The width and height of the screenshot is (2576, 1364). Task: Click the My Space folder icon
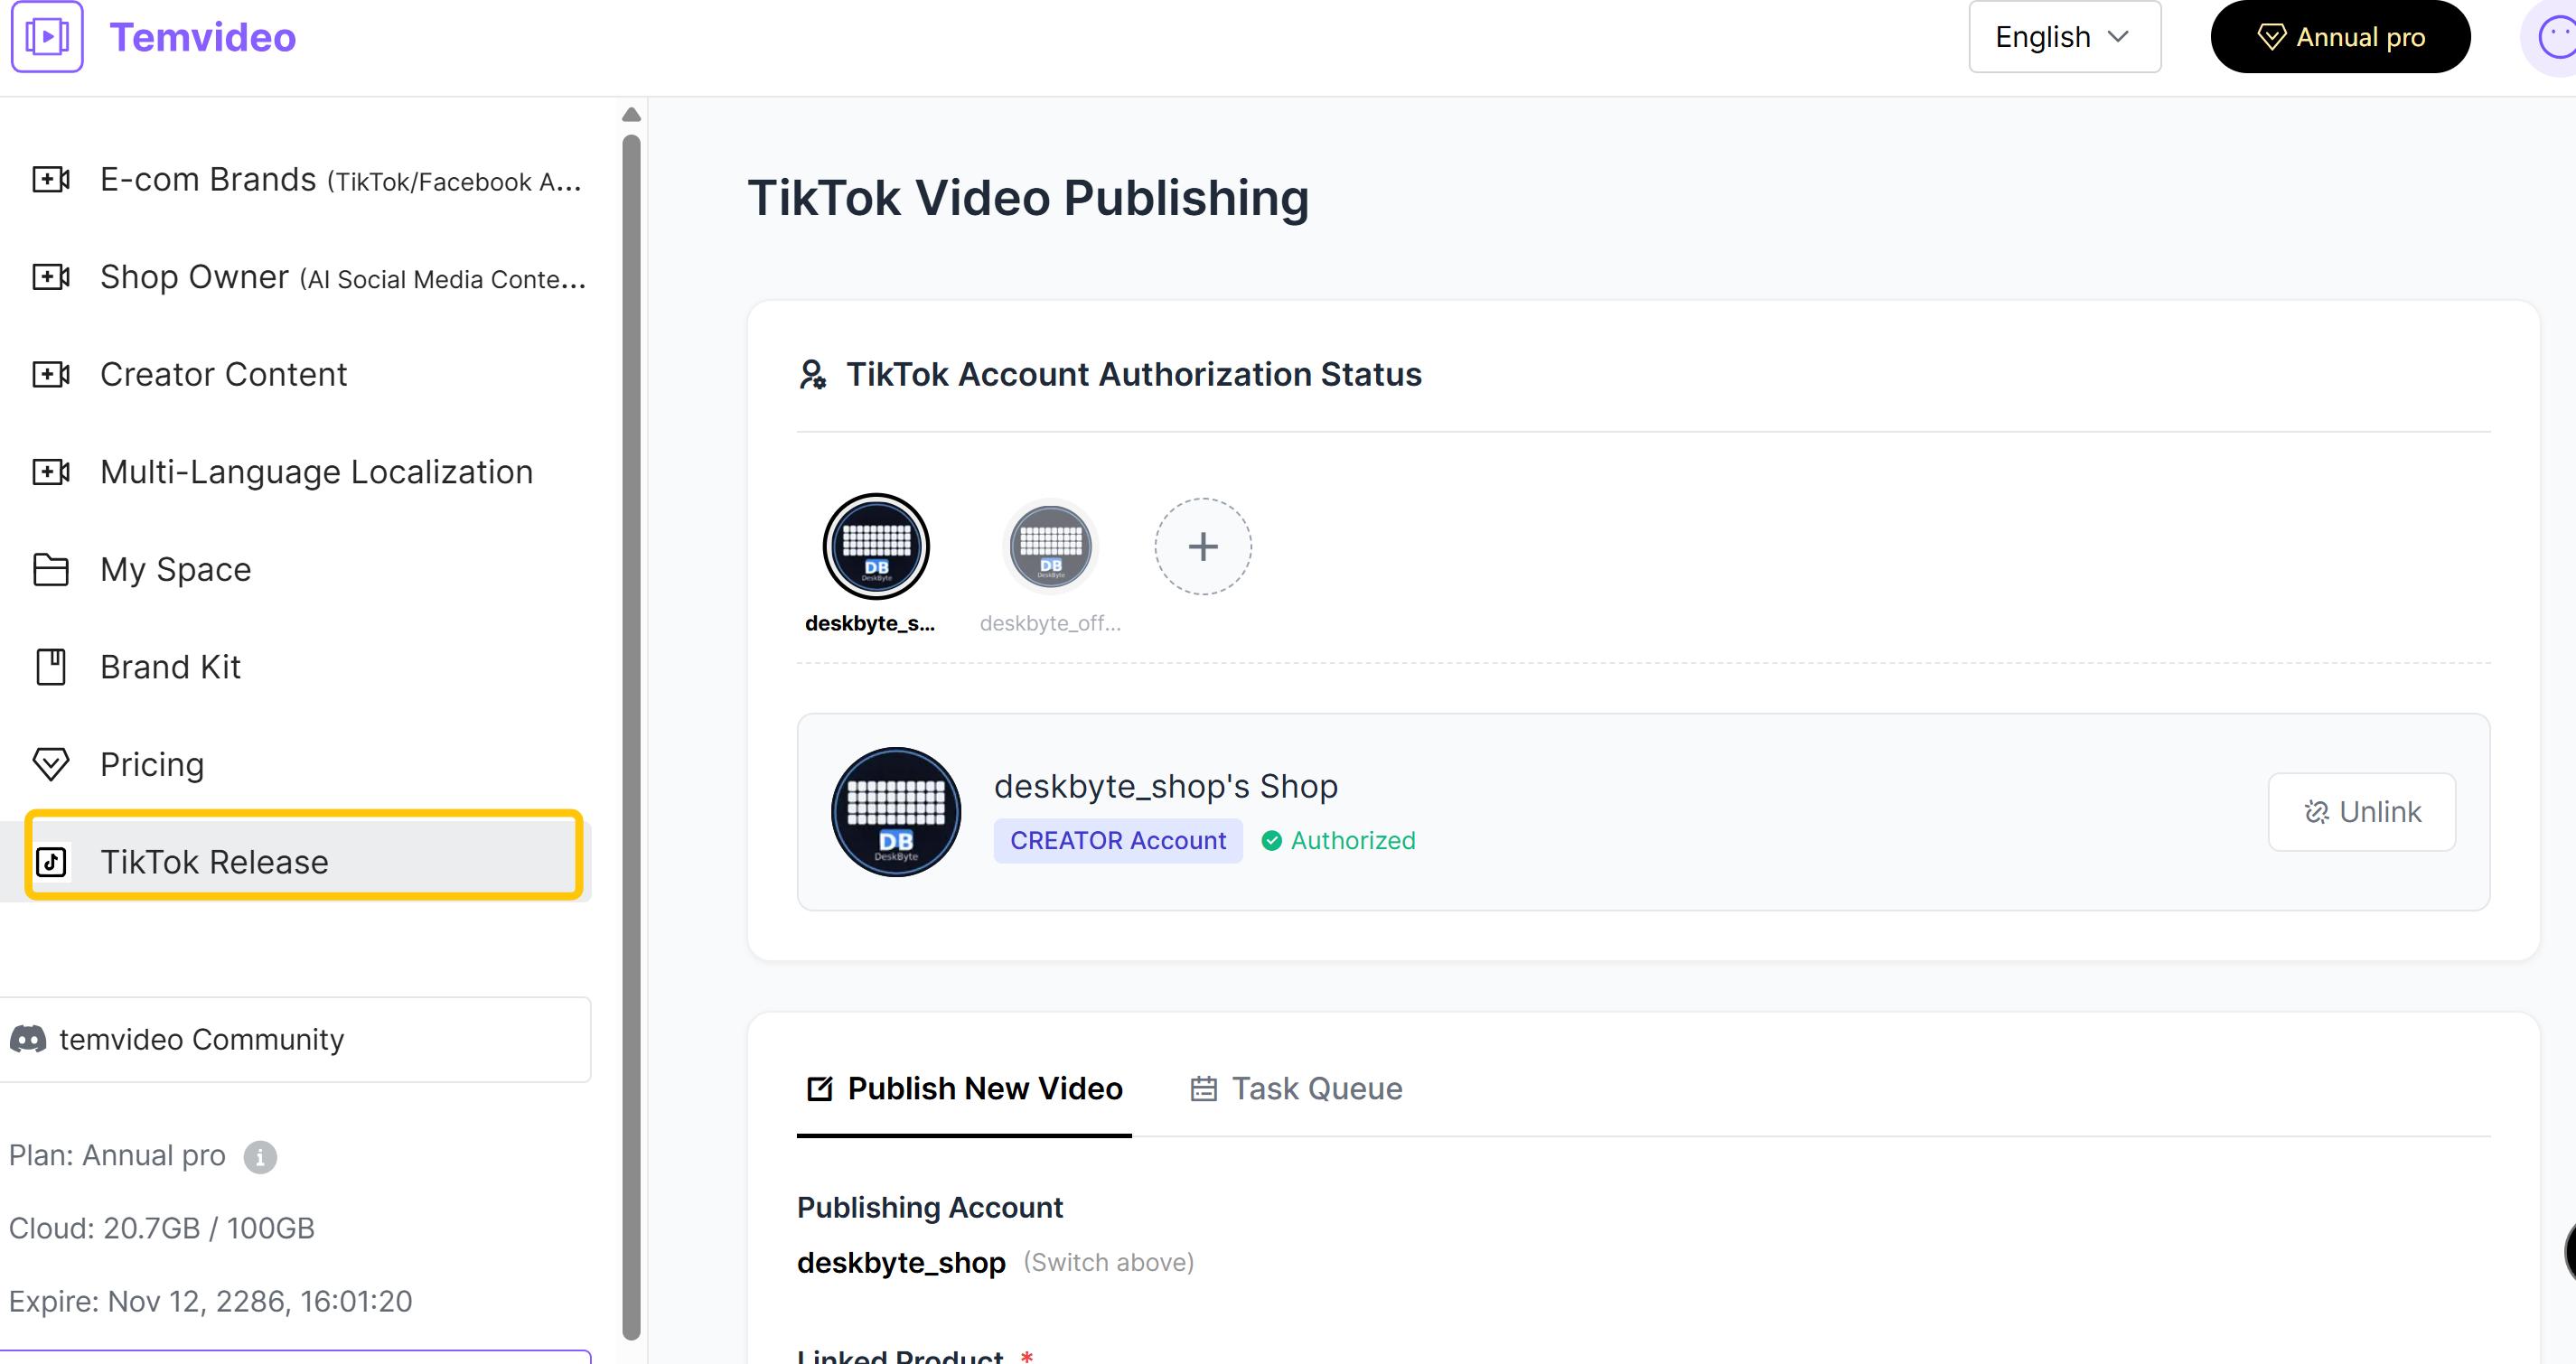(51, 569)
